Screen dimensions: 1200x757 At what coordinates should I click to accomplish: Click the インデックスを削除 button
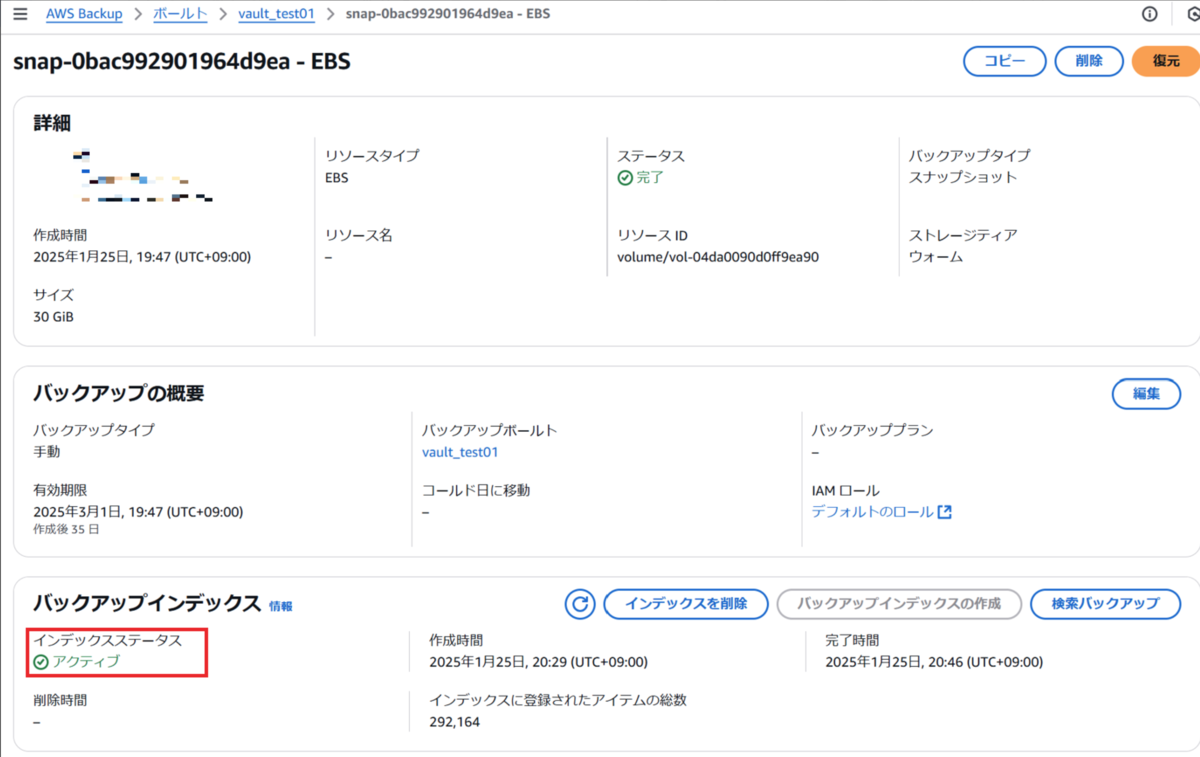(686, 604)
